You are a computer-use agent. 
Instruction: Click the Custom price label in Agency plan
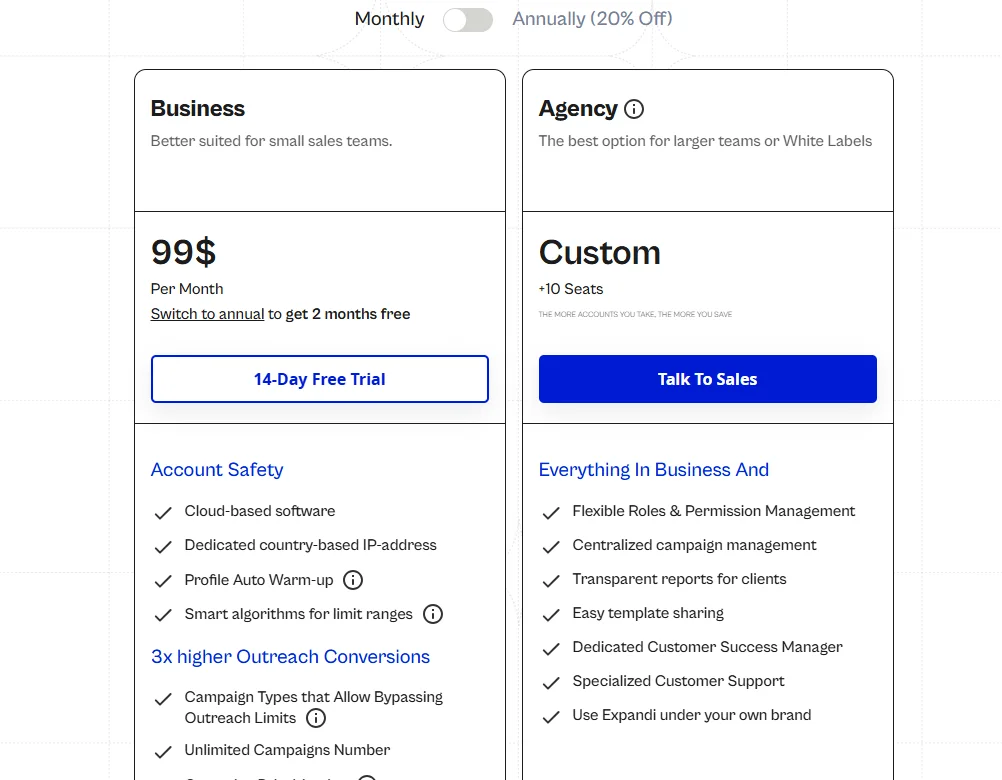pos(599,253)
